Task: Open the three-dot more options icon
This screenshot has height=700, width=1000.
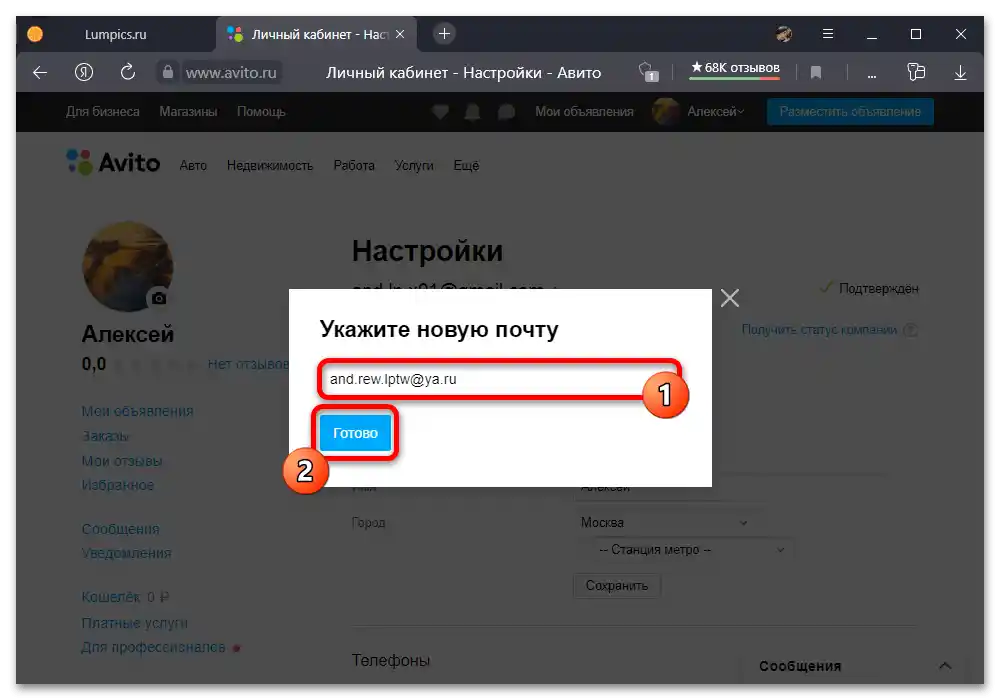Action: [x=871, y=75]
